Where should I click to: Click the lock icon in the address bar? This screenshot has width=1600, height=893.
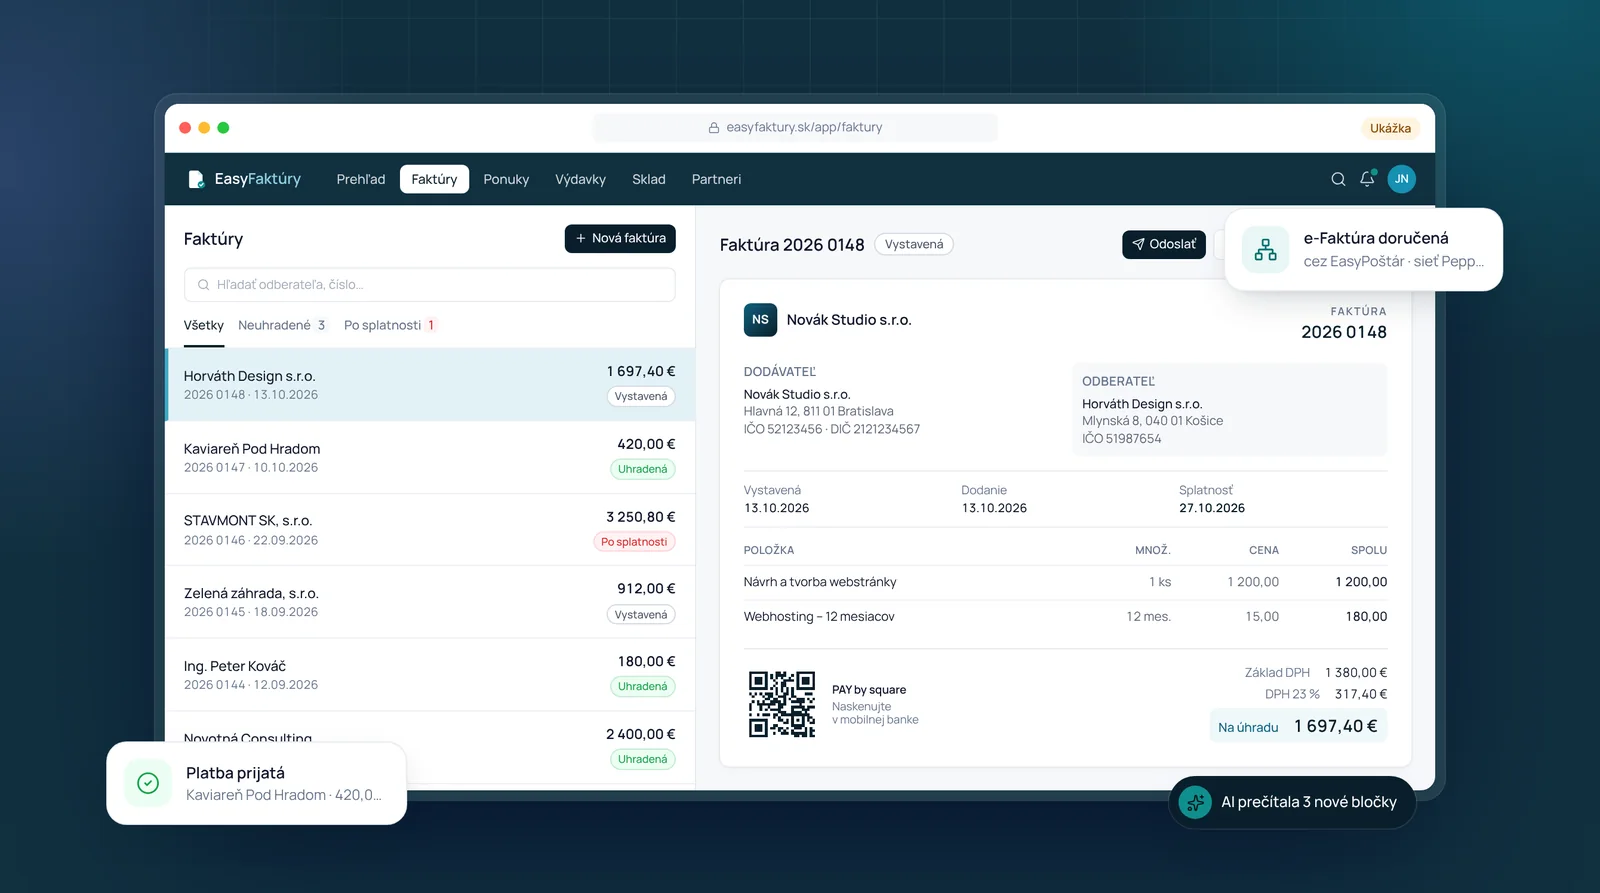coord(714,128)
